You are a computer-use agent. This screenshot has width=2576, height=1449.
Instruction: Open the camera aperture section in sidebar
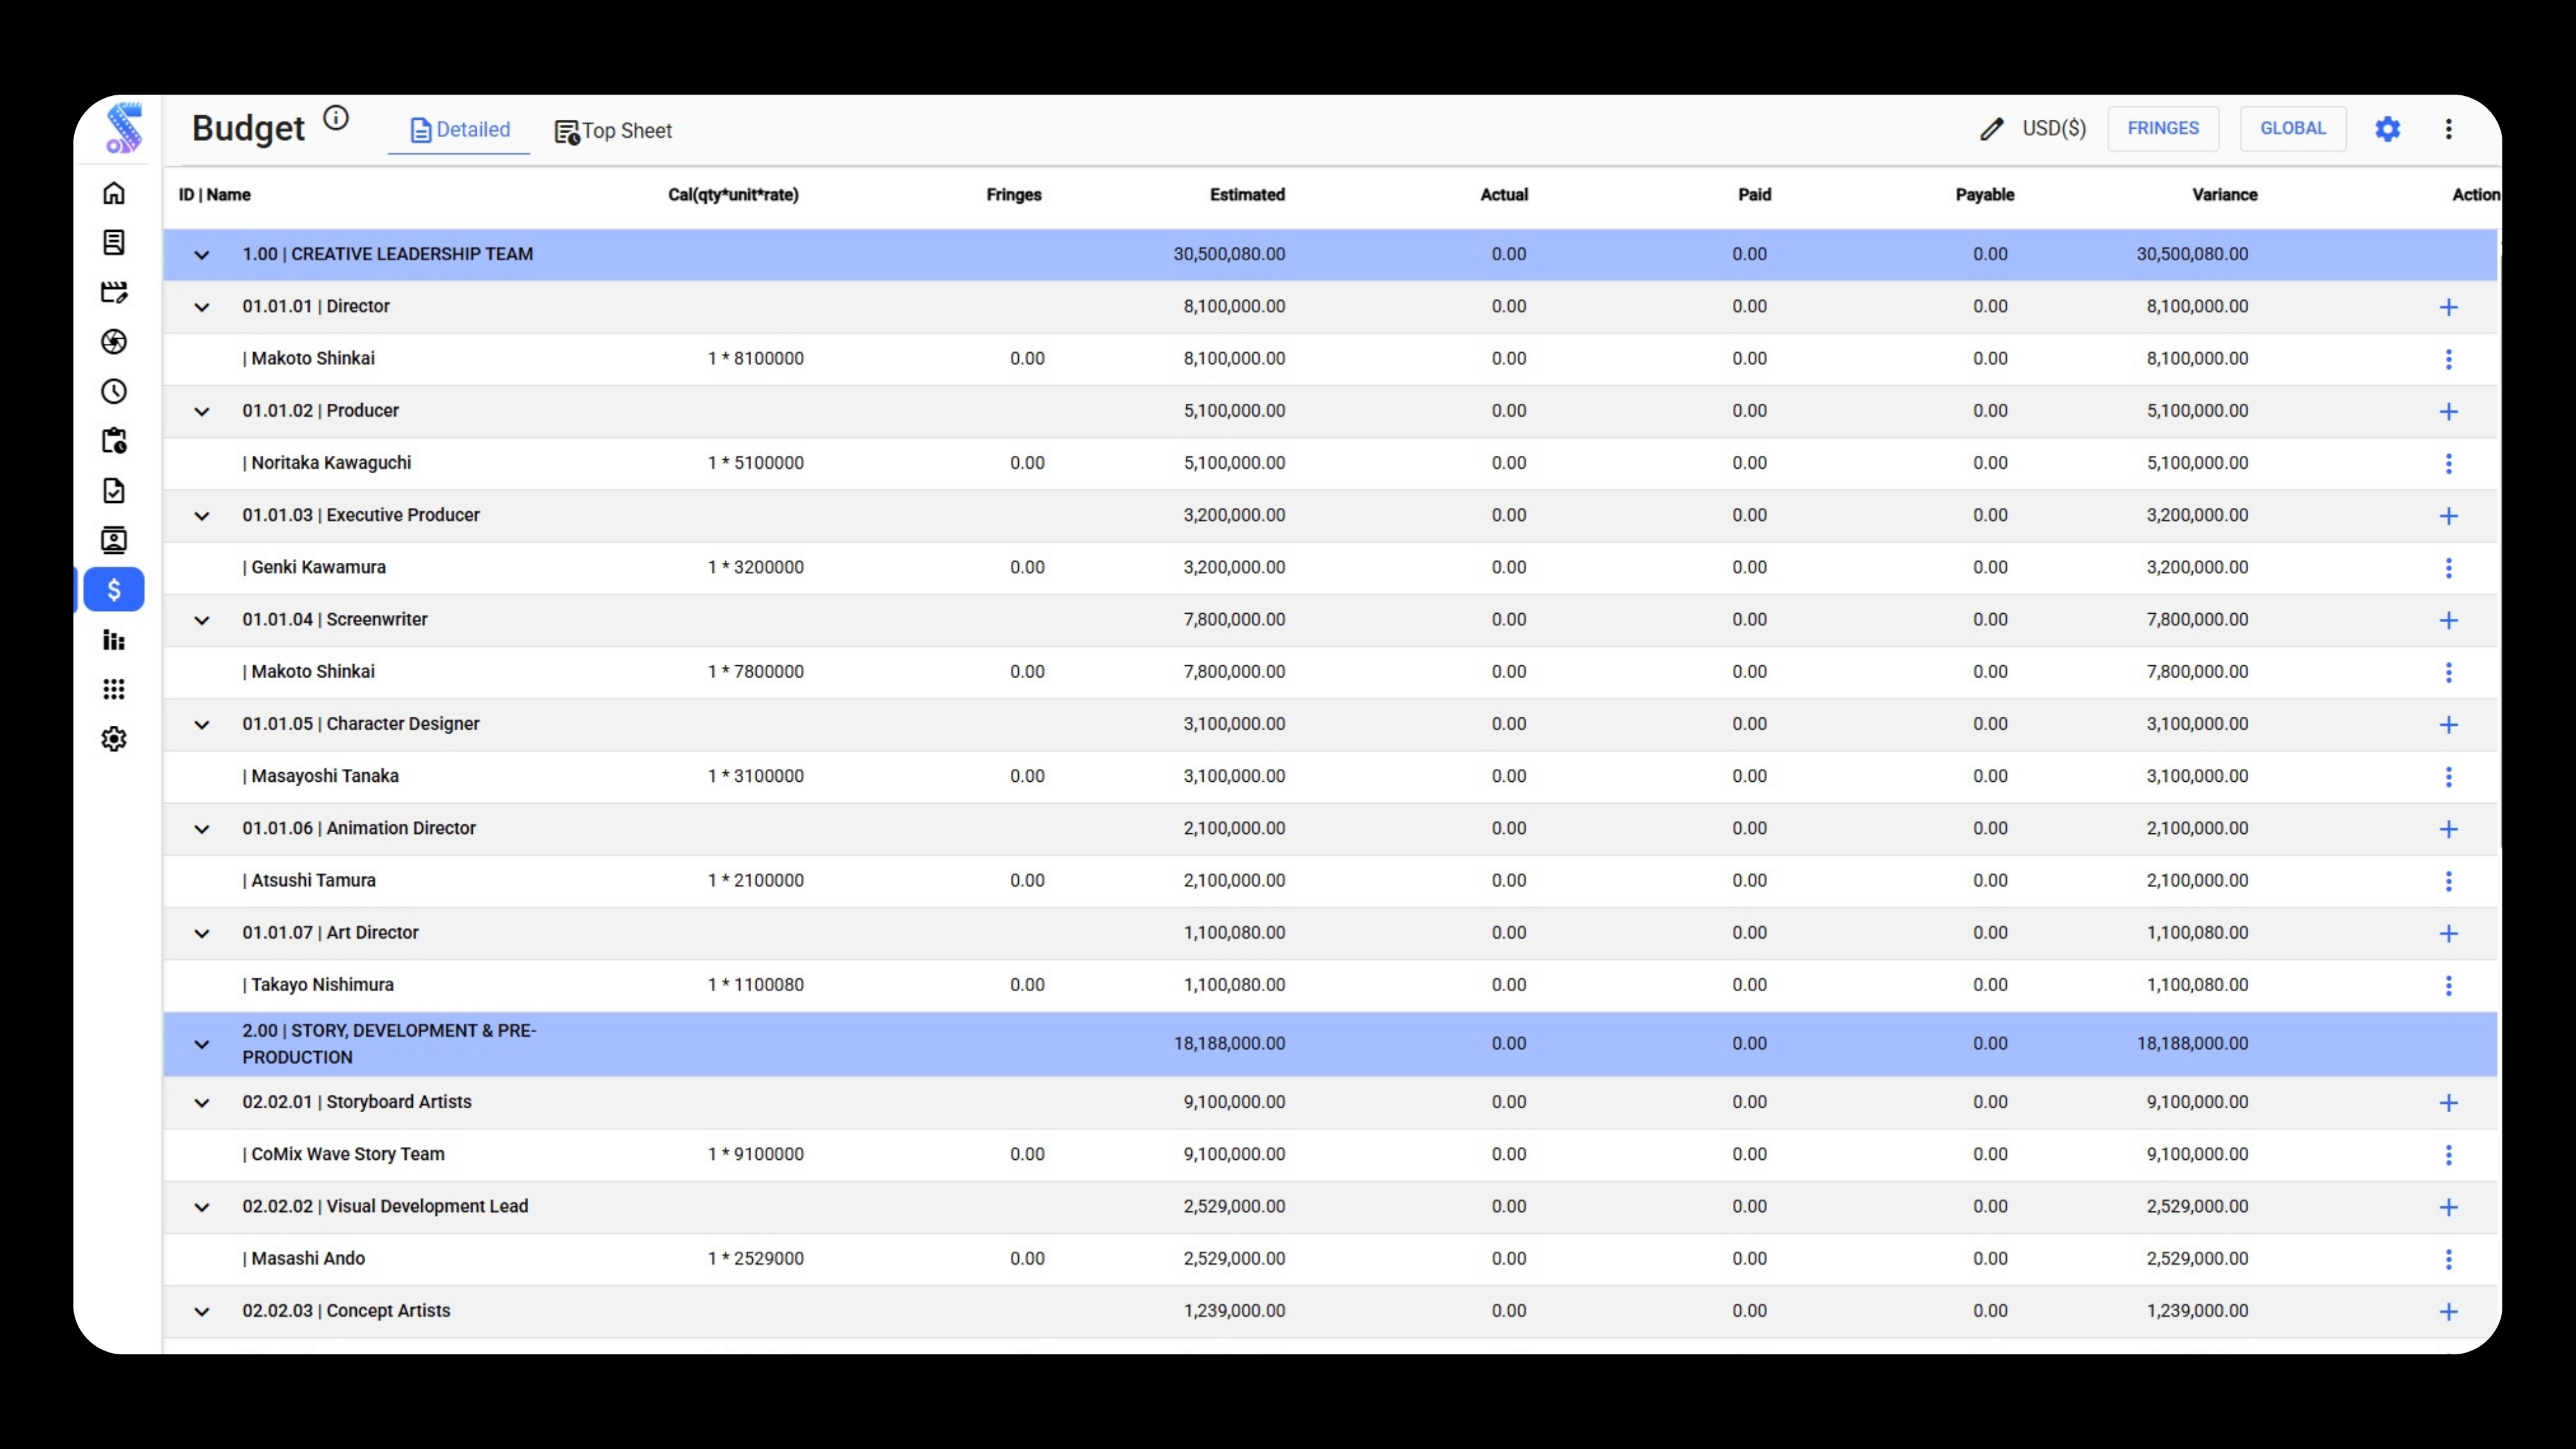[115, 342]
